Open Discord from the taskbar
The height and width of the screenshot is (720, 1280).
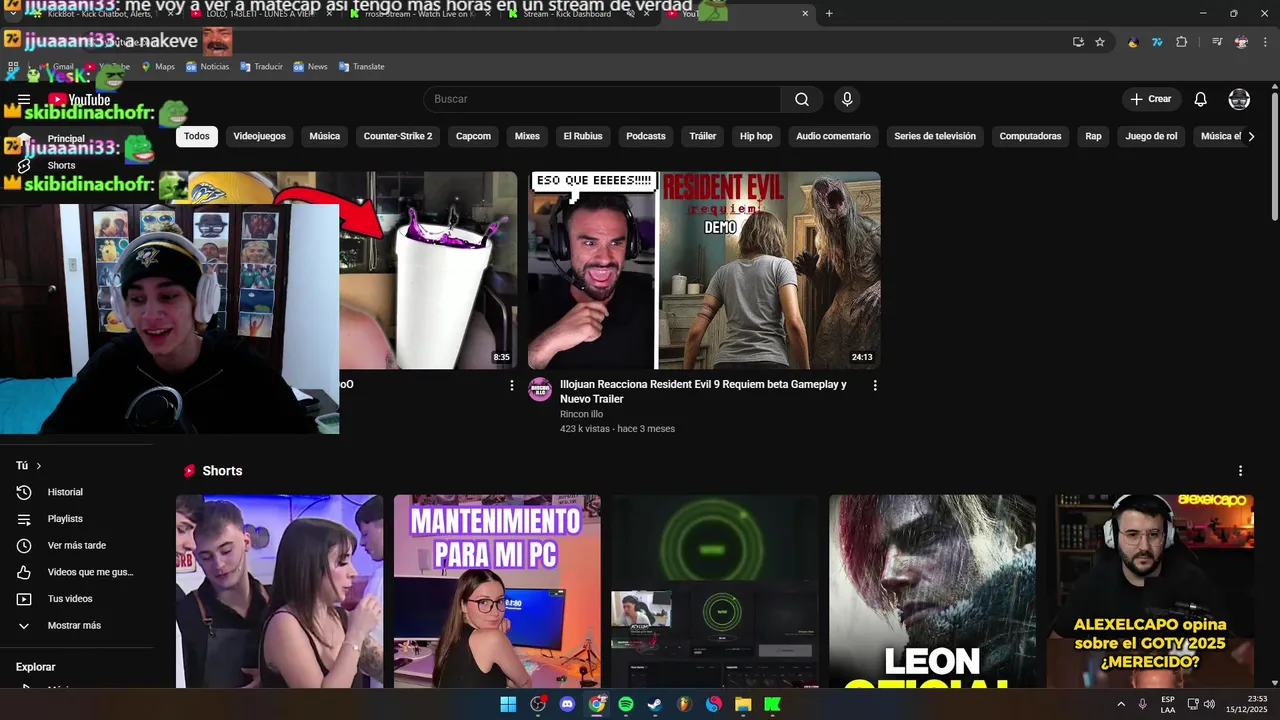[x=568, y=704]
